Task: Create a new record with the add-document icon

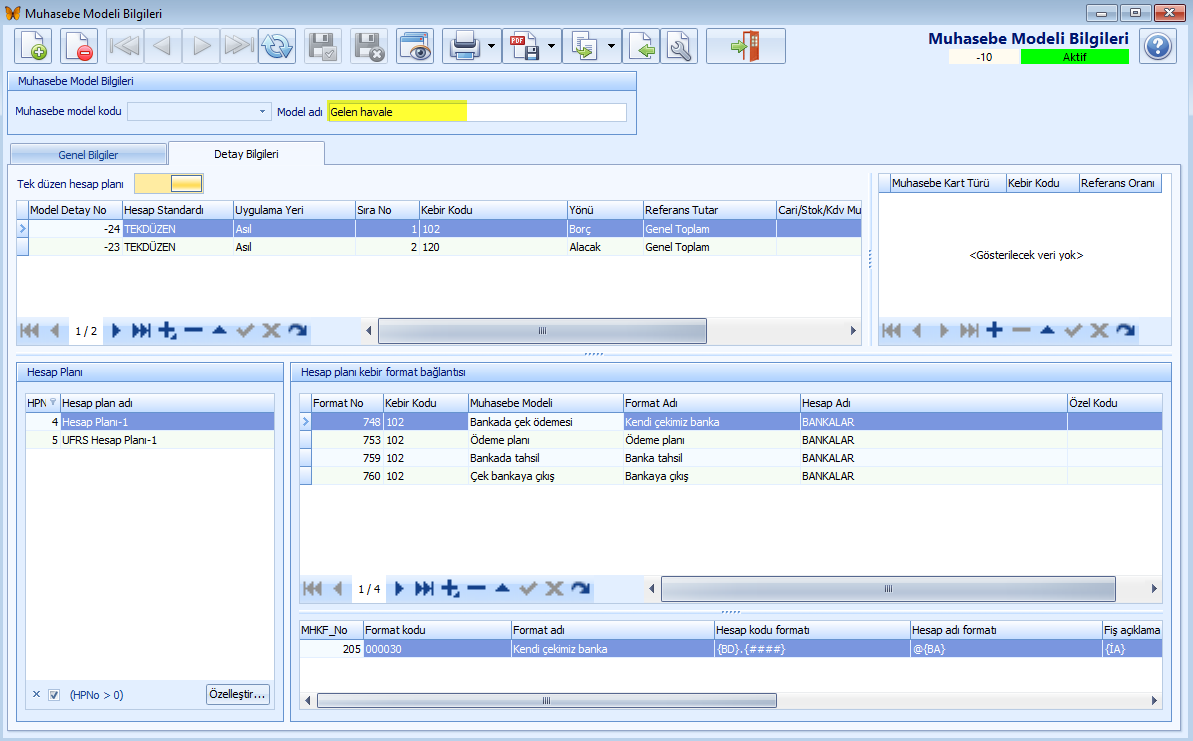Action: [33, 46]
